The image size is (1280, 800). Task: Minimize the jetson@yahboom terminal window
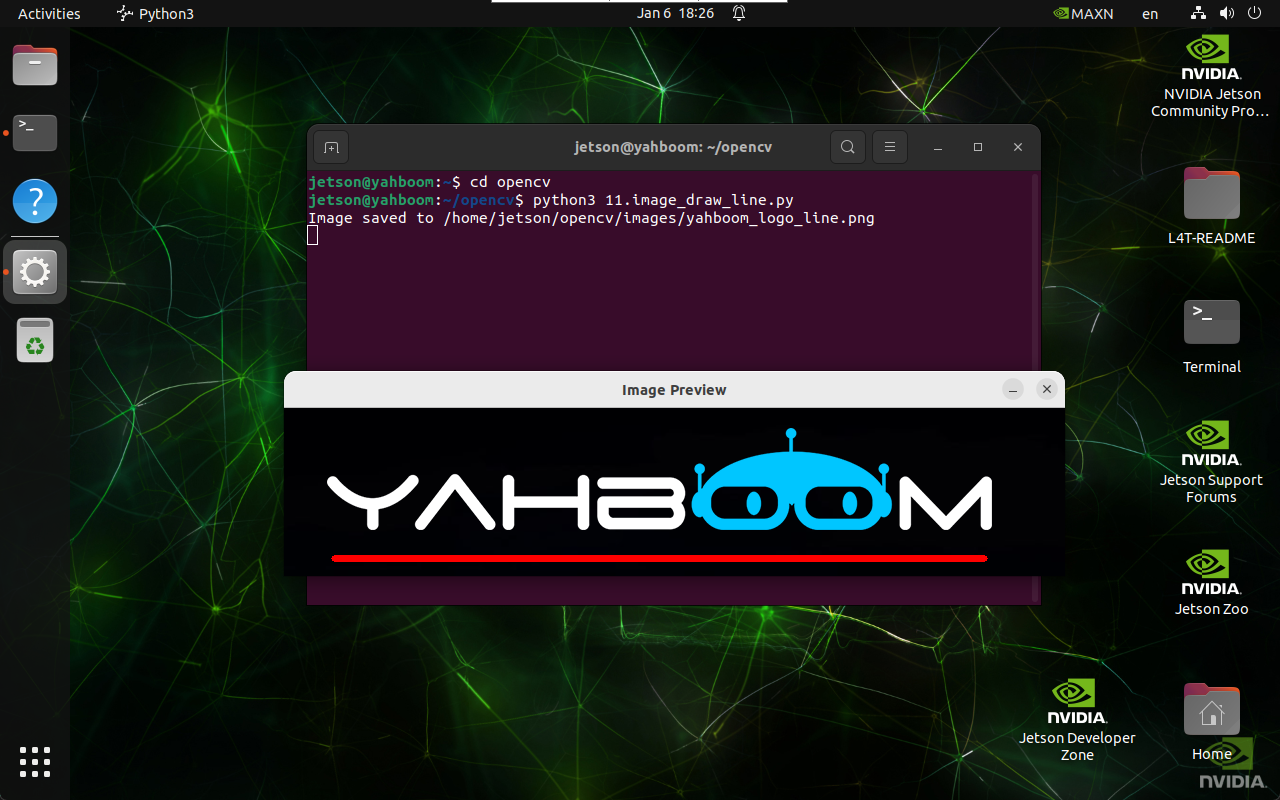pos(938,148)
